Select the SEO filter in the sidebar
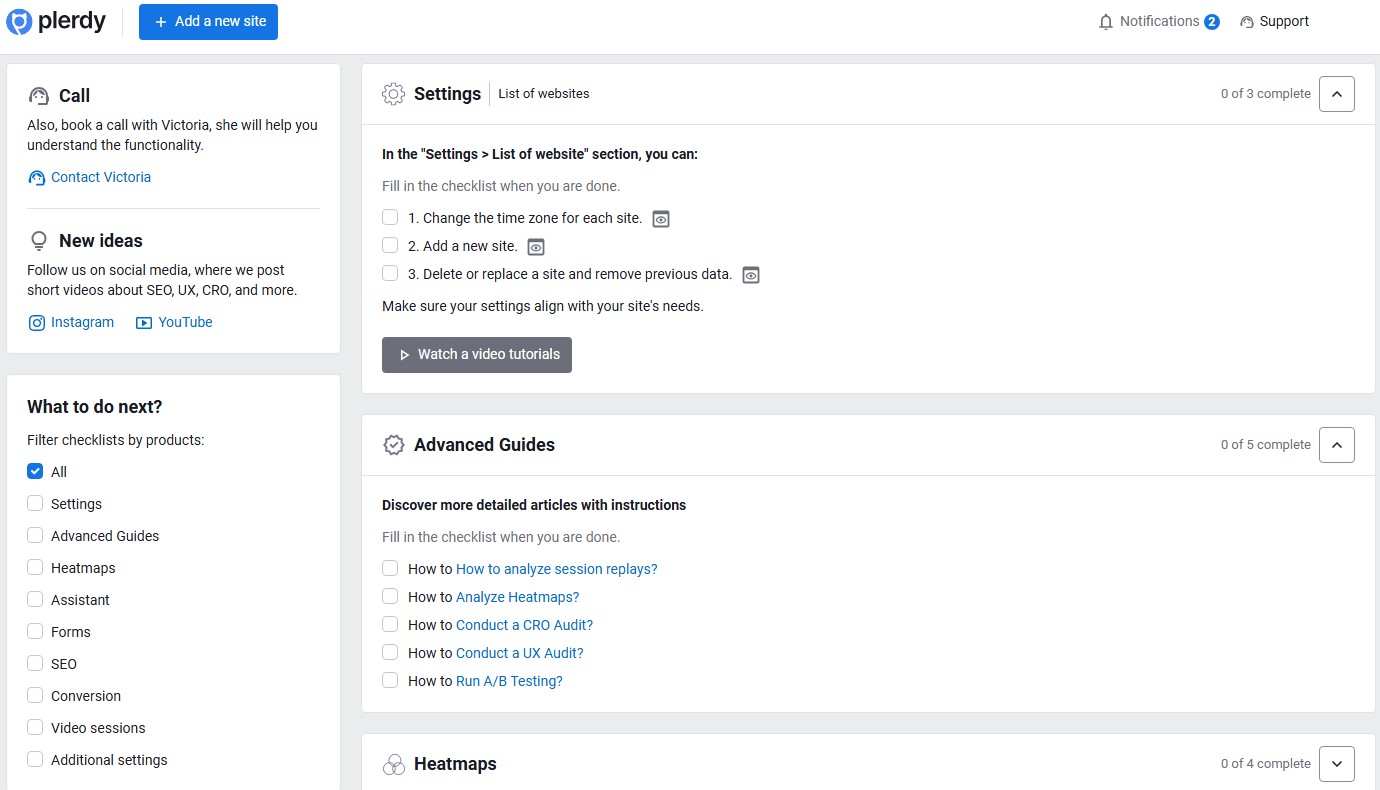This screenshot has width=1380, height=790. coord(35,663)
